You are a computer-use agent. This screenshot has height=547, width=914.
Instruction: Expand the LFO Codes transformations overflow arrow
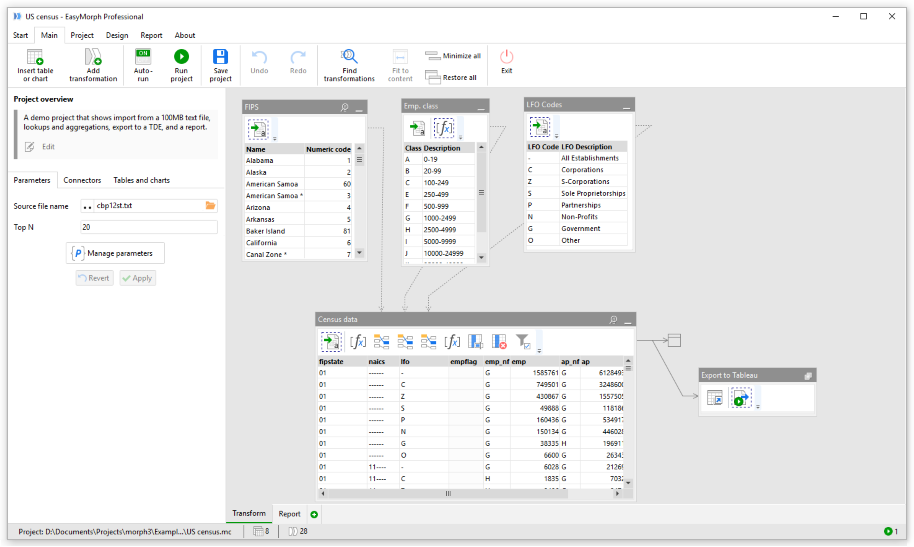[556, 136]
